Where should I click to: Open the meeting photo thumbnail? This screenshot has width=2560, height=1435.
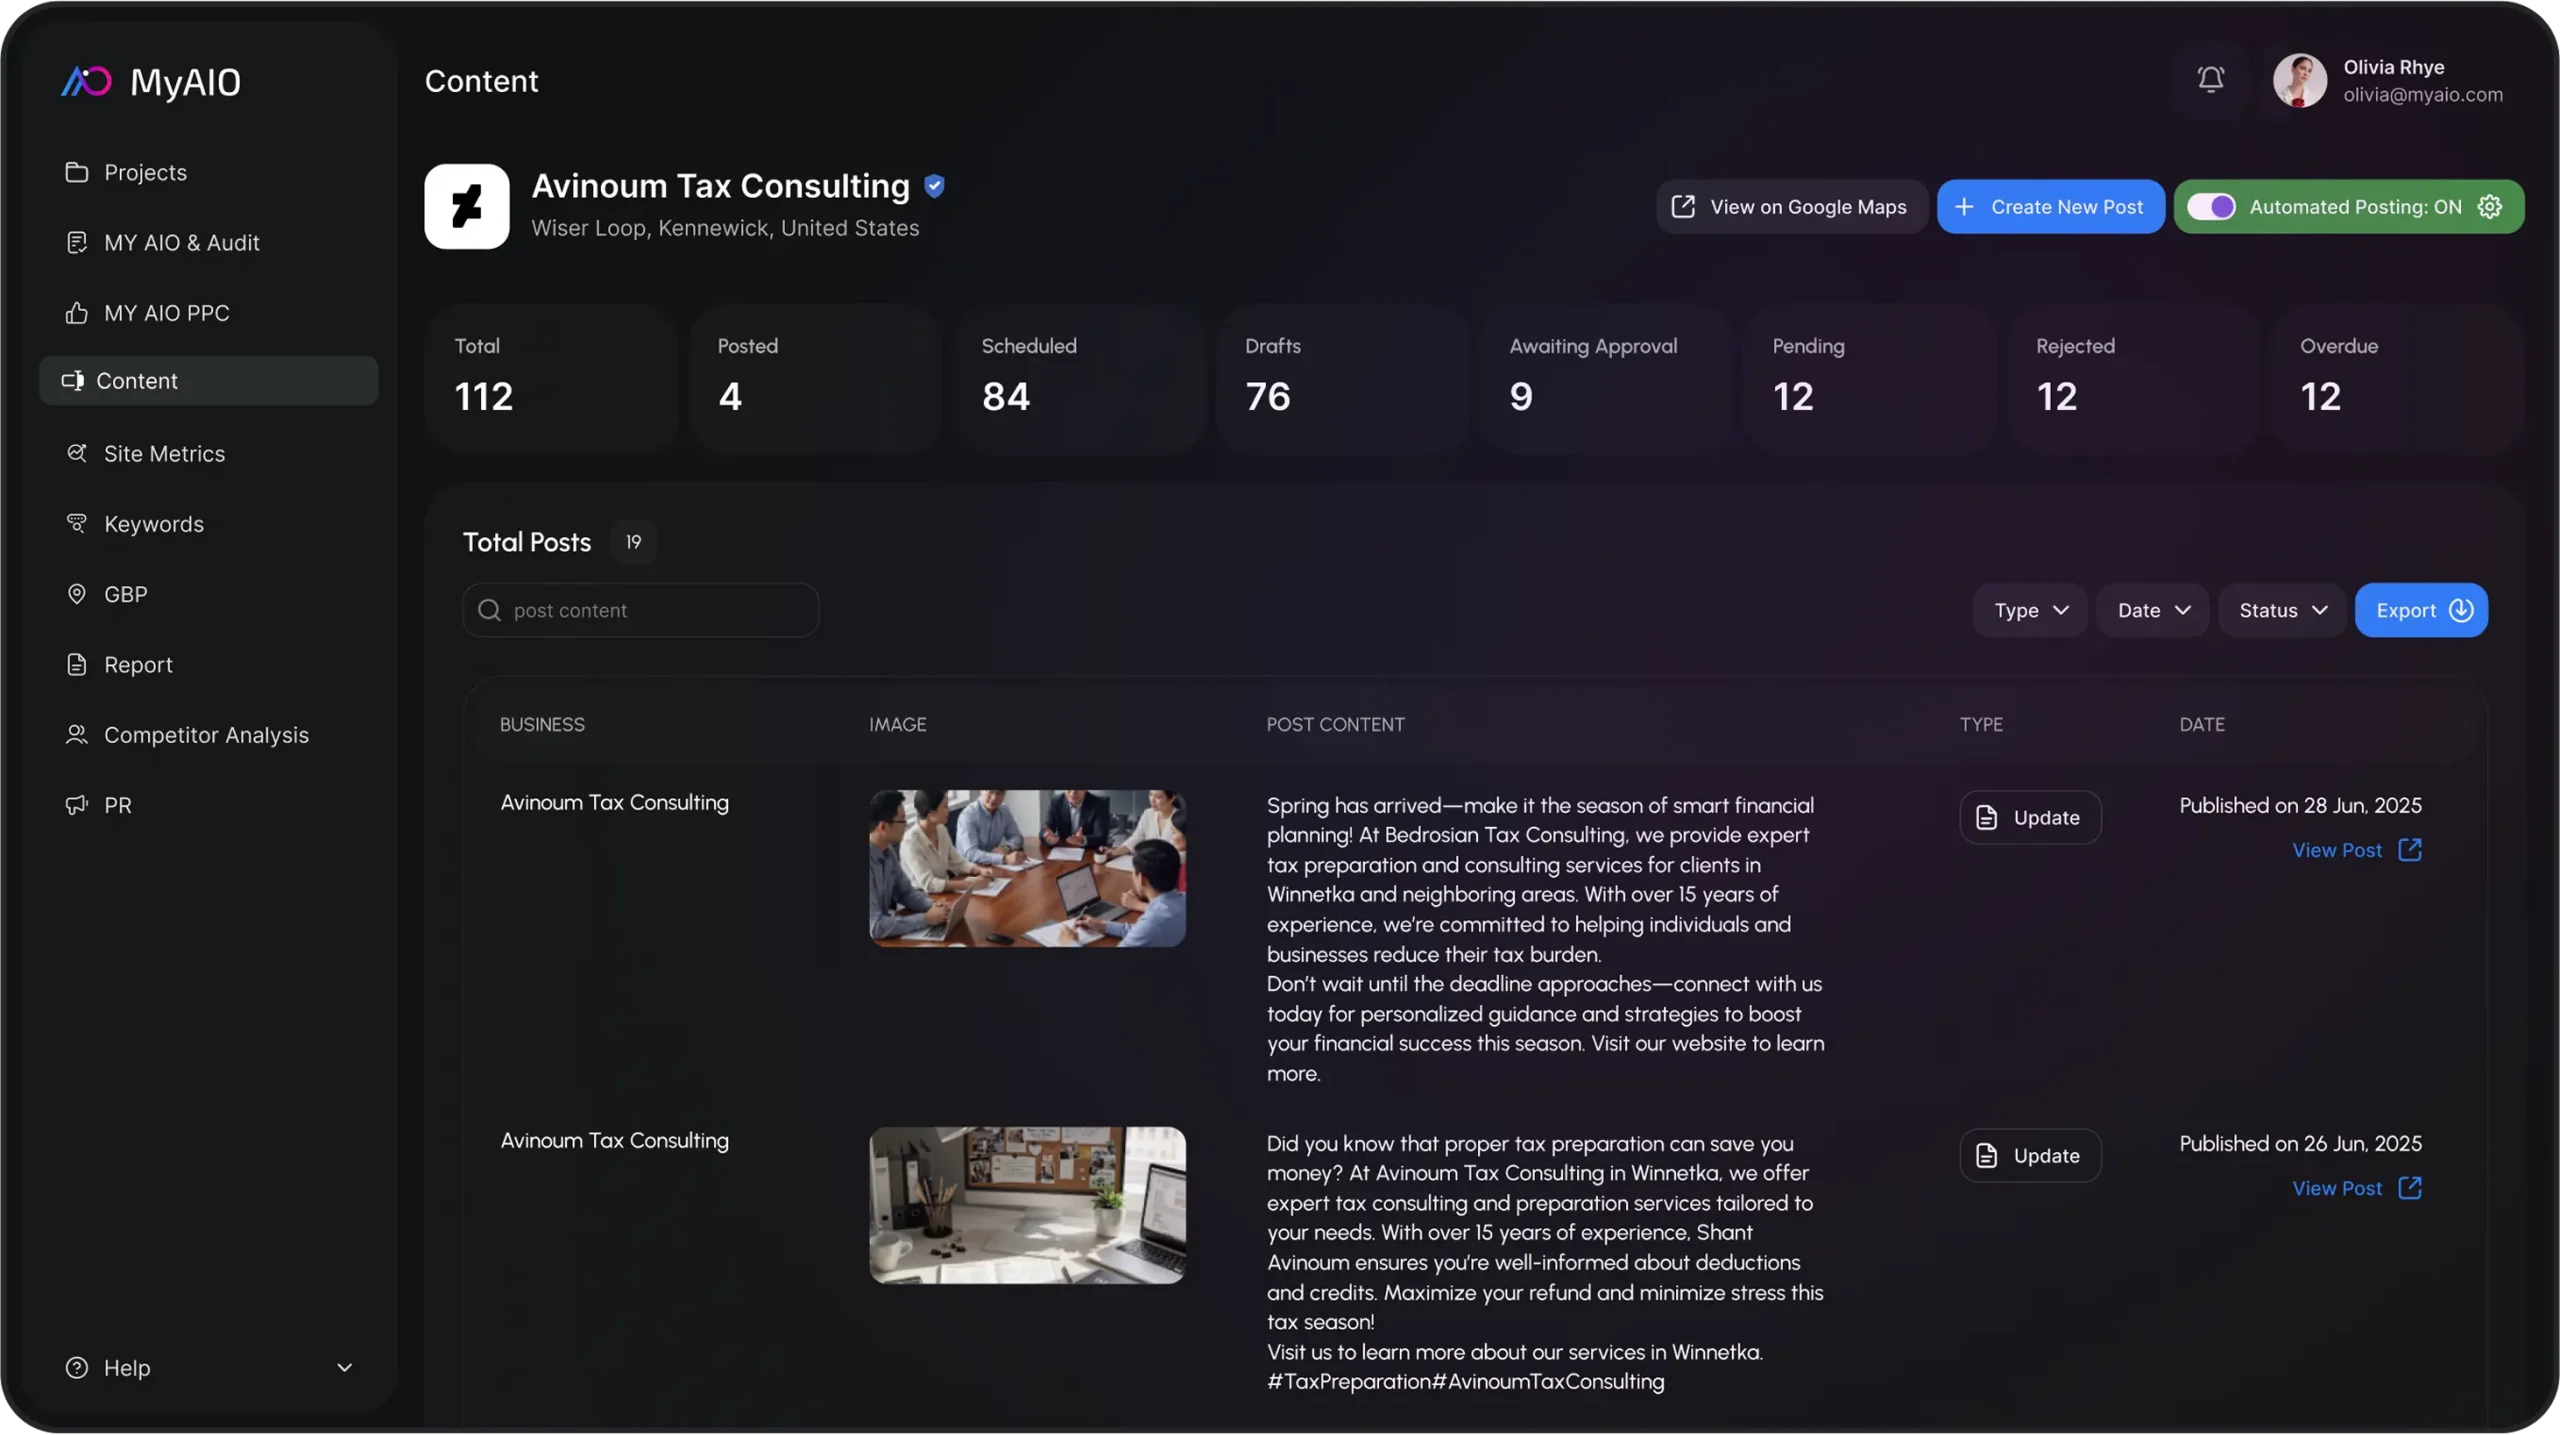1027,868
